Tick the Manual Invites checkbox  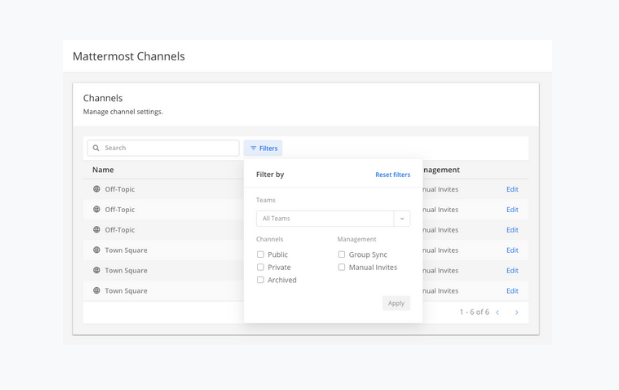tap(341, 267)
